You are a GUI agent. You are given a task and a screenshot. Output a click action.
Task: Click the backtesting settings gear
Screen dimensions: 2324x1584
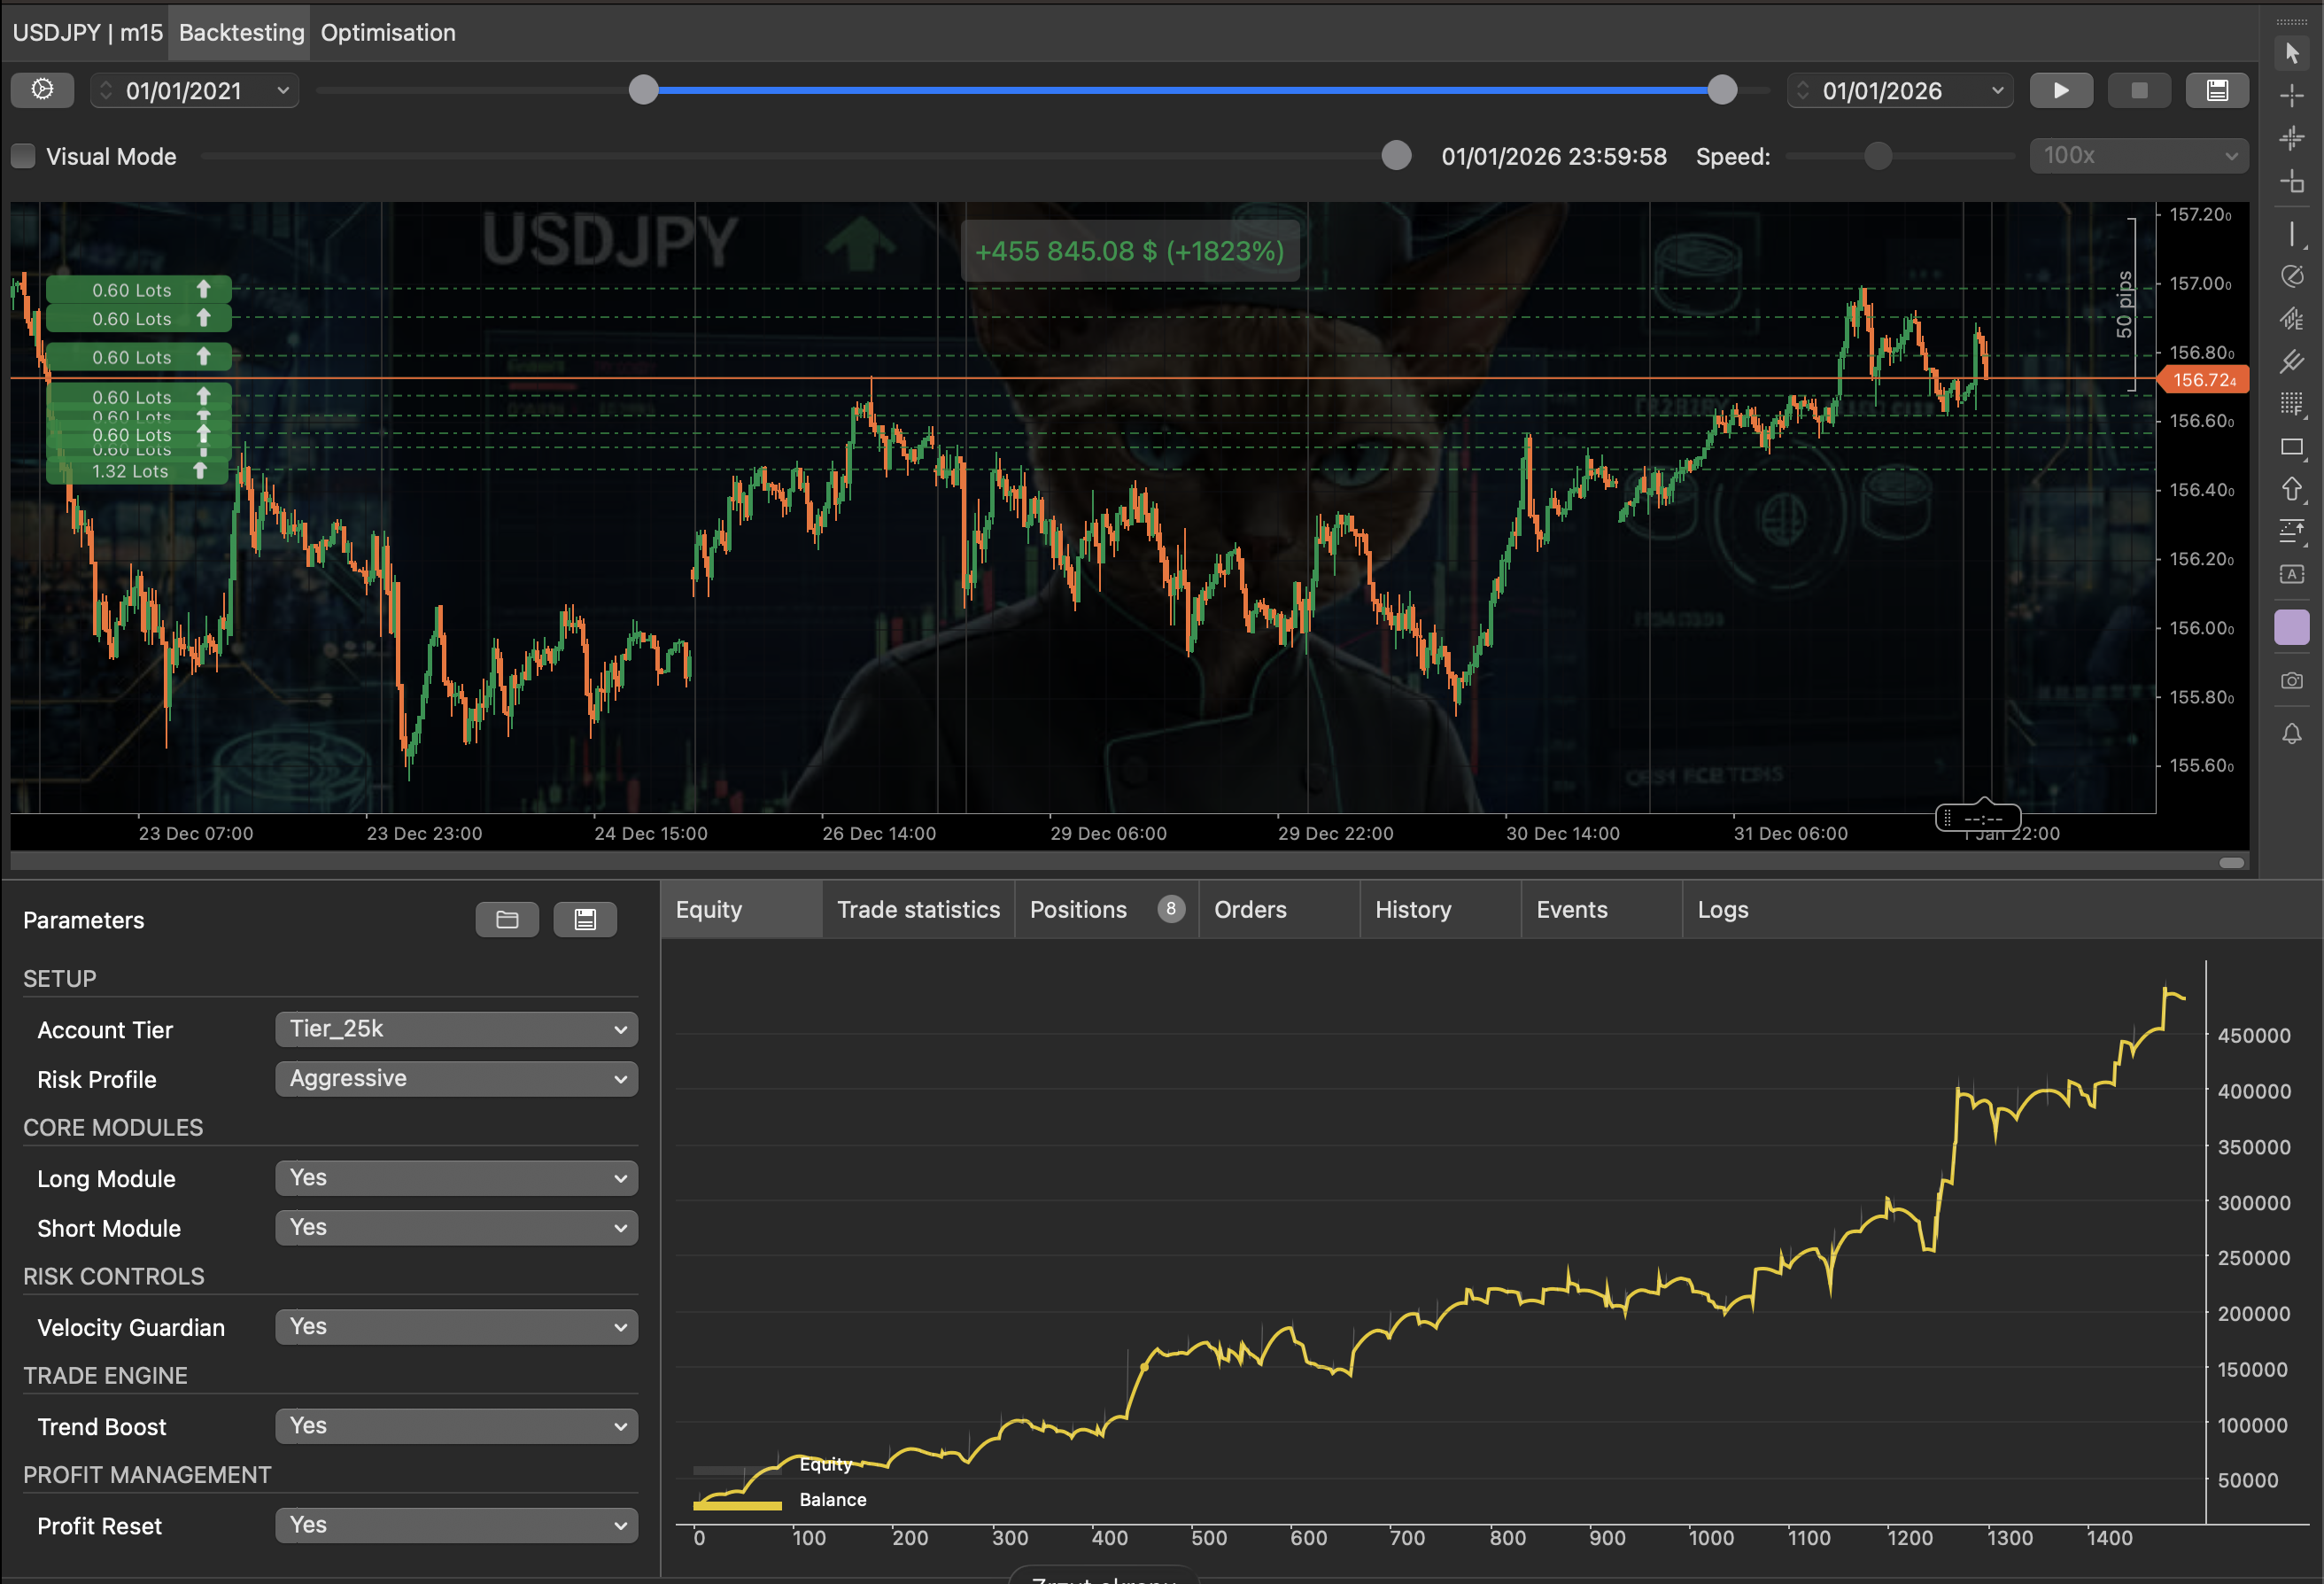coord(42,89)
